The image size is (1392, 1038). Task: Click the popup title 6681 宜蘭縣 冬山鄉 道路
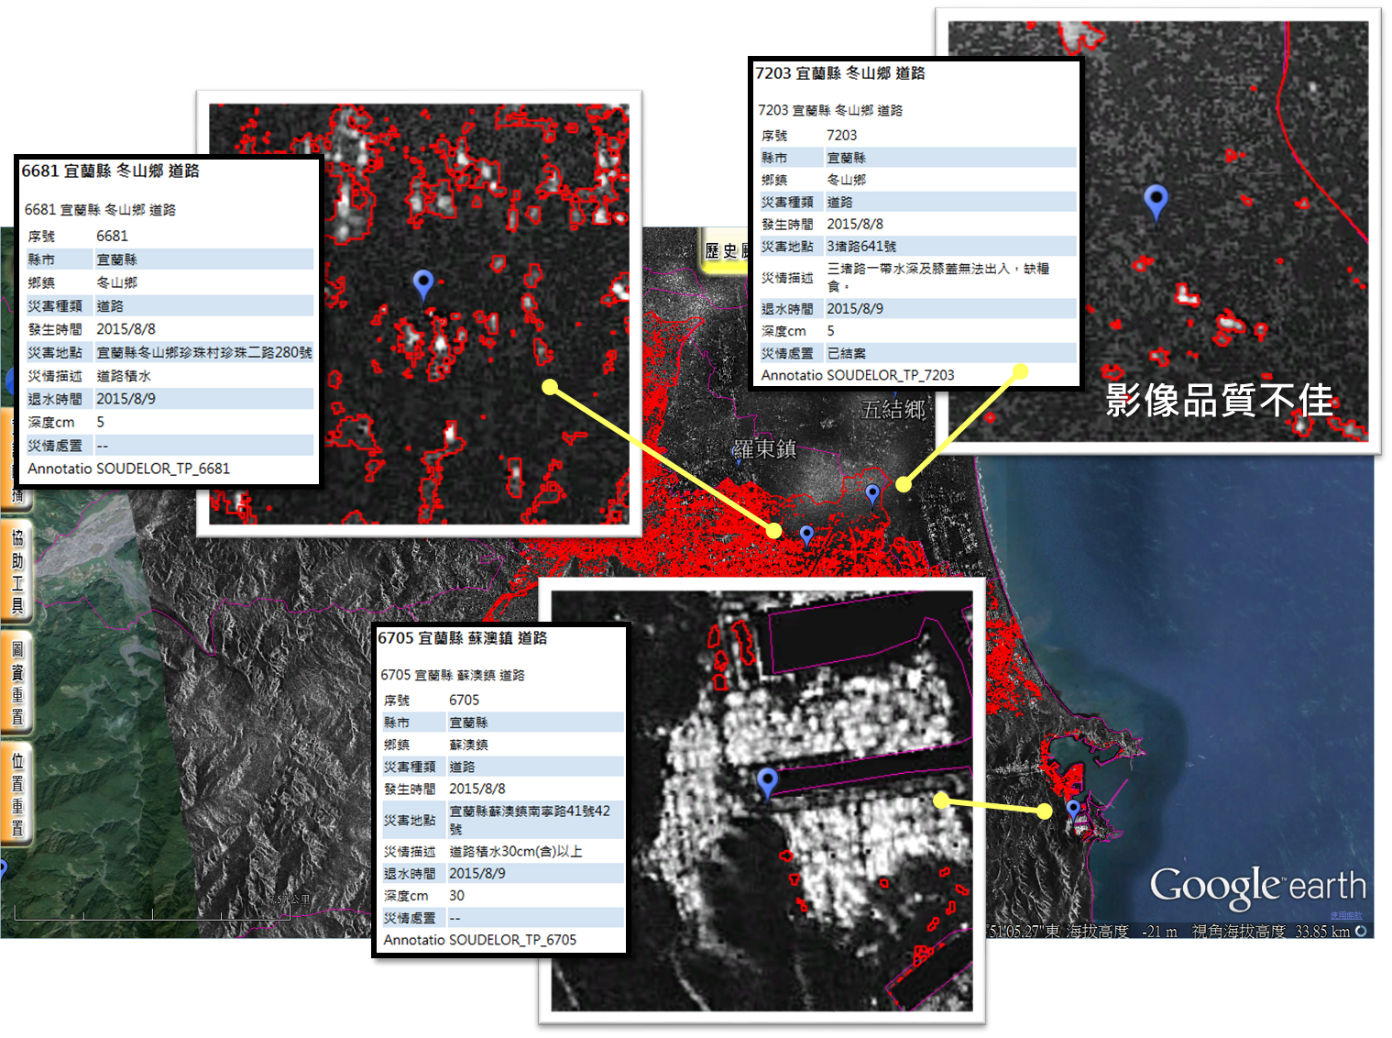[110, 171]
